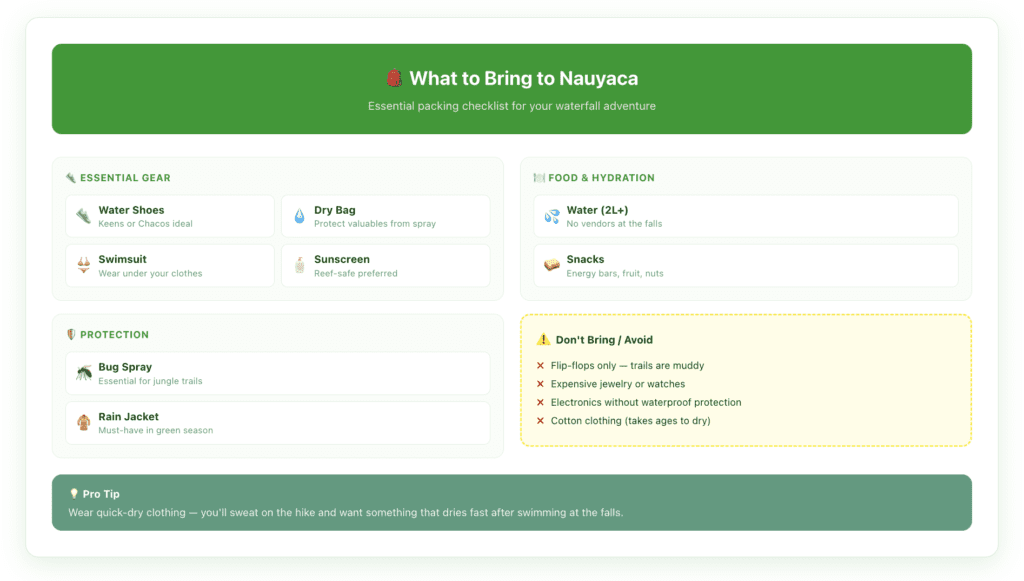Select the Snacks food icon
Image resolution: width=1024 pixels, height=581 pixels.
552,266
